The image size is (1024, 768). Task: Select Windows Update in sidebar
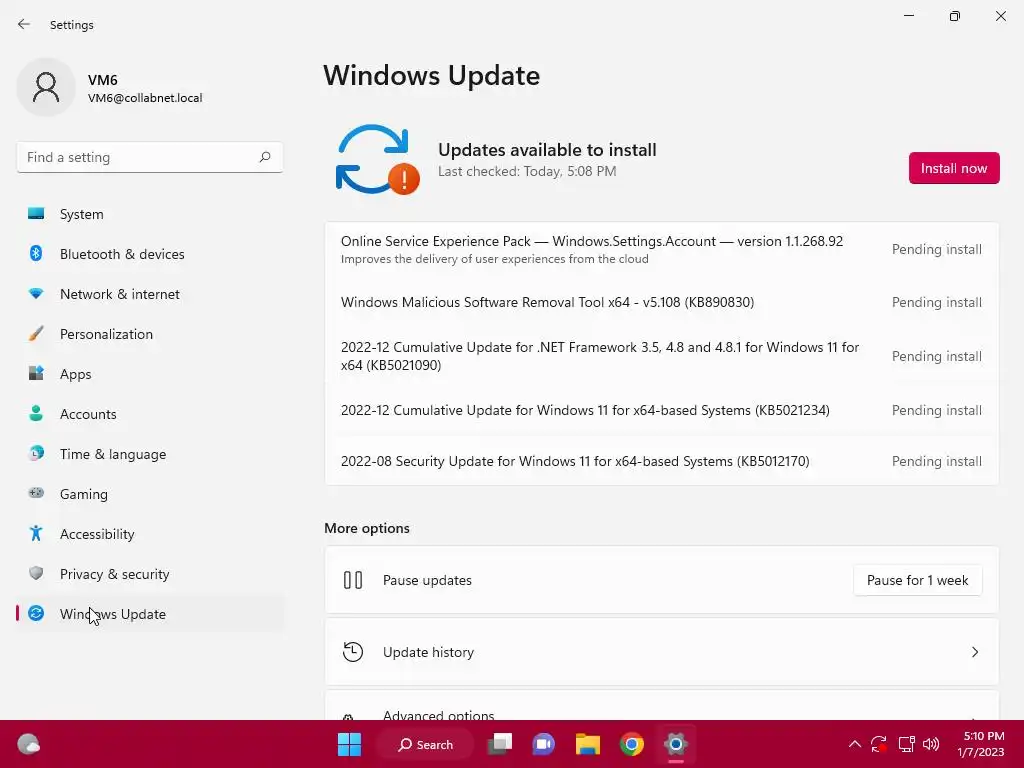(150, 614)
